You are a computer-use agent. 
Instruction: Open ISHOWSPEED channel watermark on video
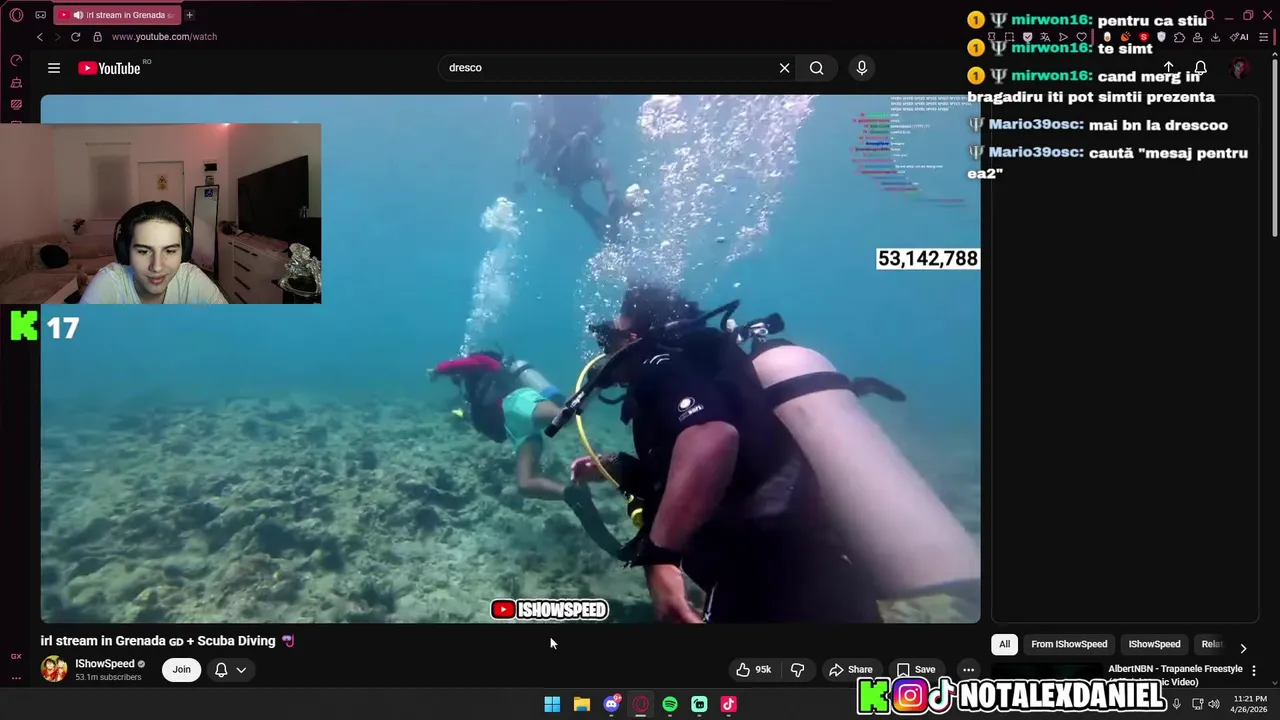coord(549,609)
